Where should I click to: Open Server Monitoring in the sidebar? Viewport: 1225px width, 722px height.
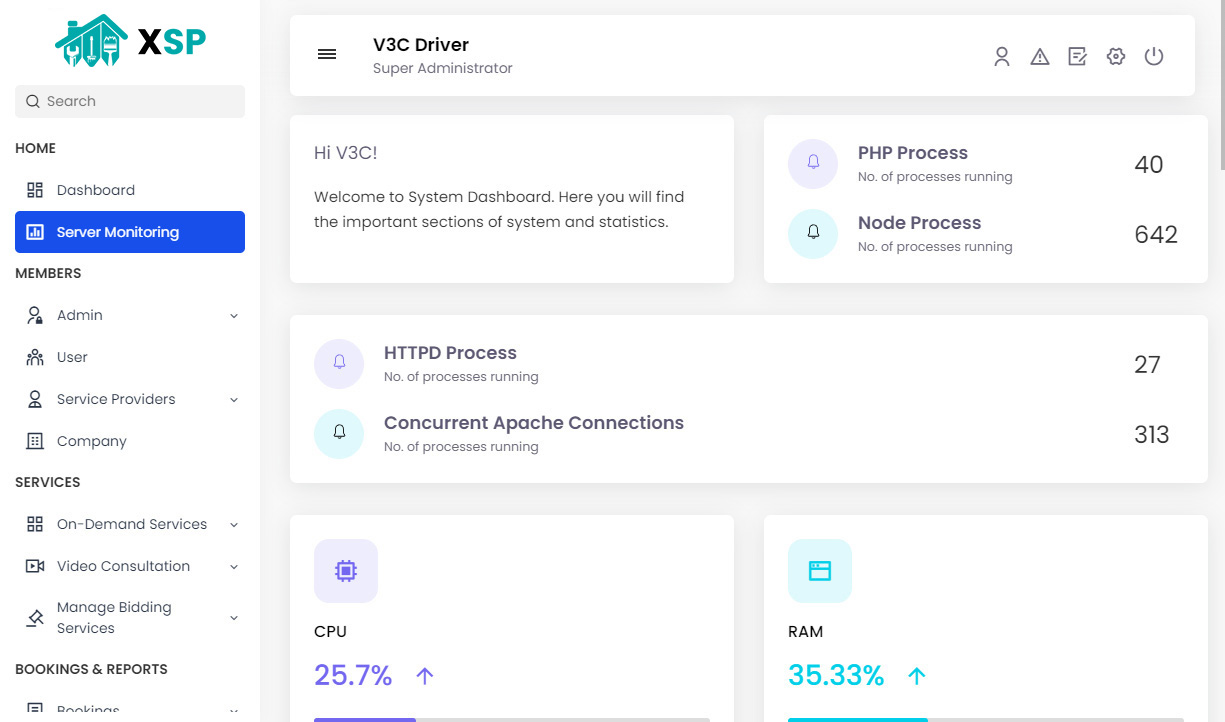(118, 231)
